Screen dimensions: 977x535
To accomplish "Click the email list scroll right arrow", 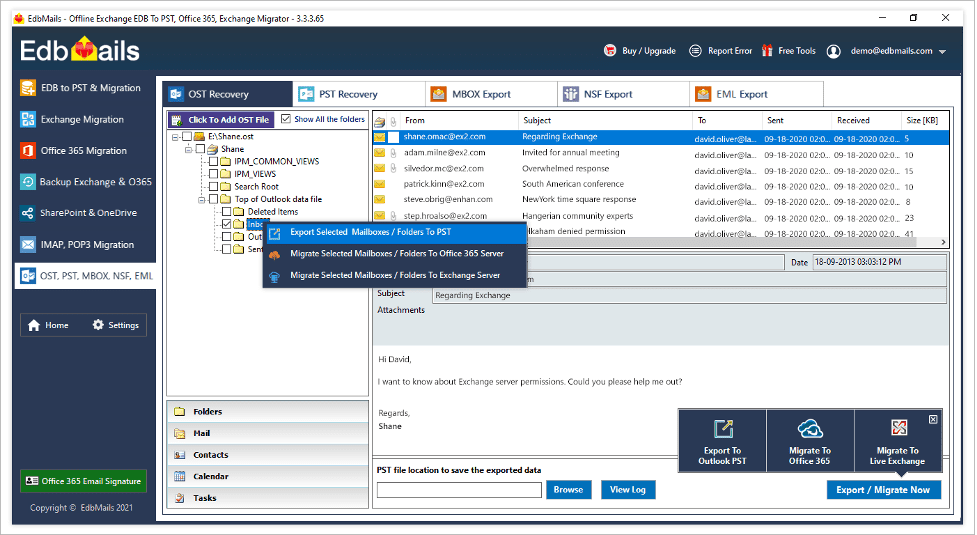I will point(943,242).
